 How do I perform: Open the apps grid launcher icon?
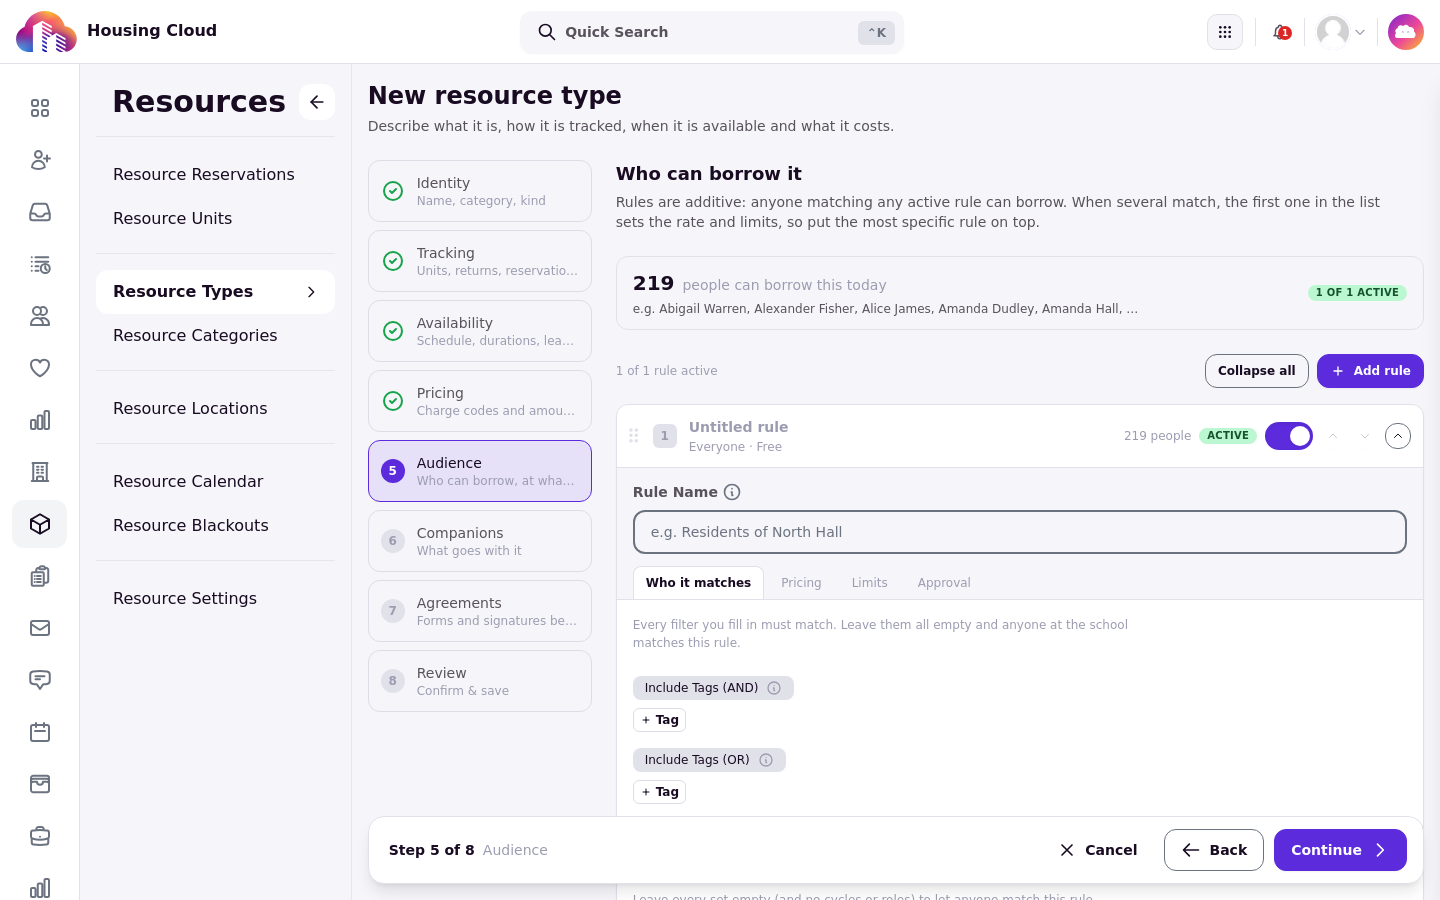tap(1225, 32)
